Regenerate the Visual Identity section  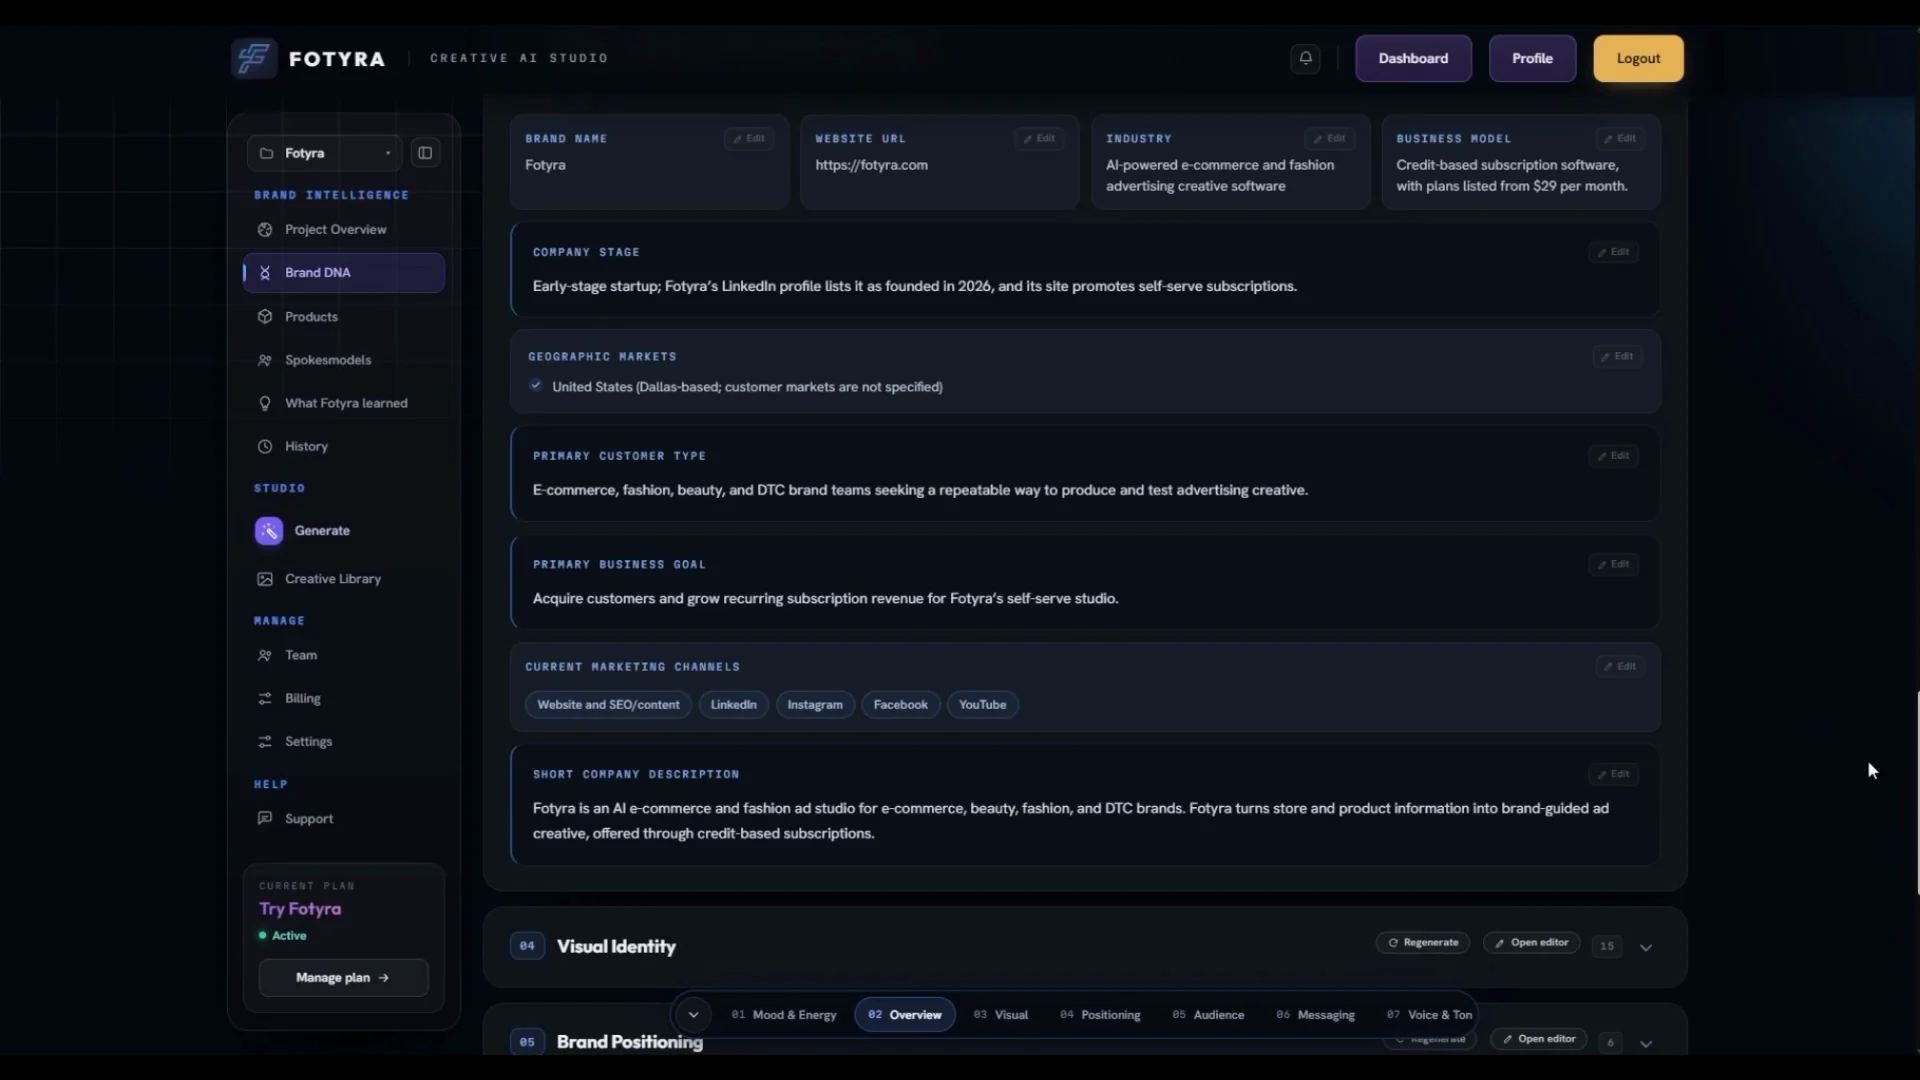tap(1422, 943)
